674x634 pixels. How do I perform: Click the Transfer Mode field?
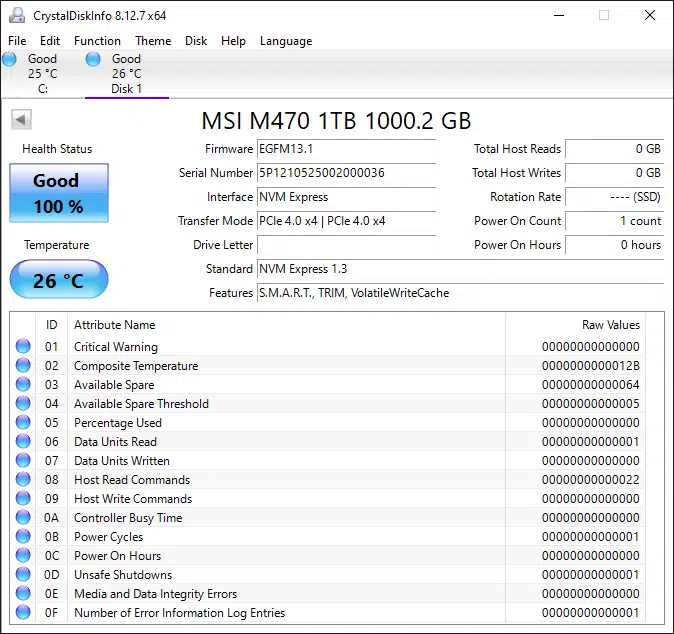coord(346,221)
